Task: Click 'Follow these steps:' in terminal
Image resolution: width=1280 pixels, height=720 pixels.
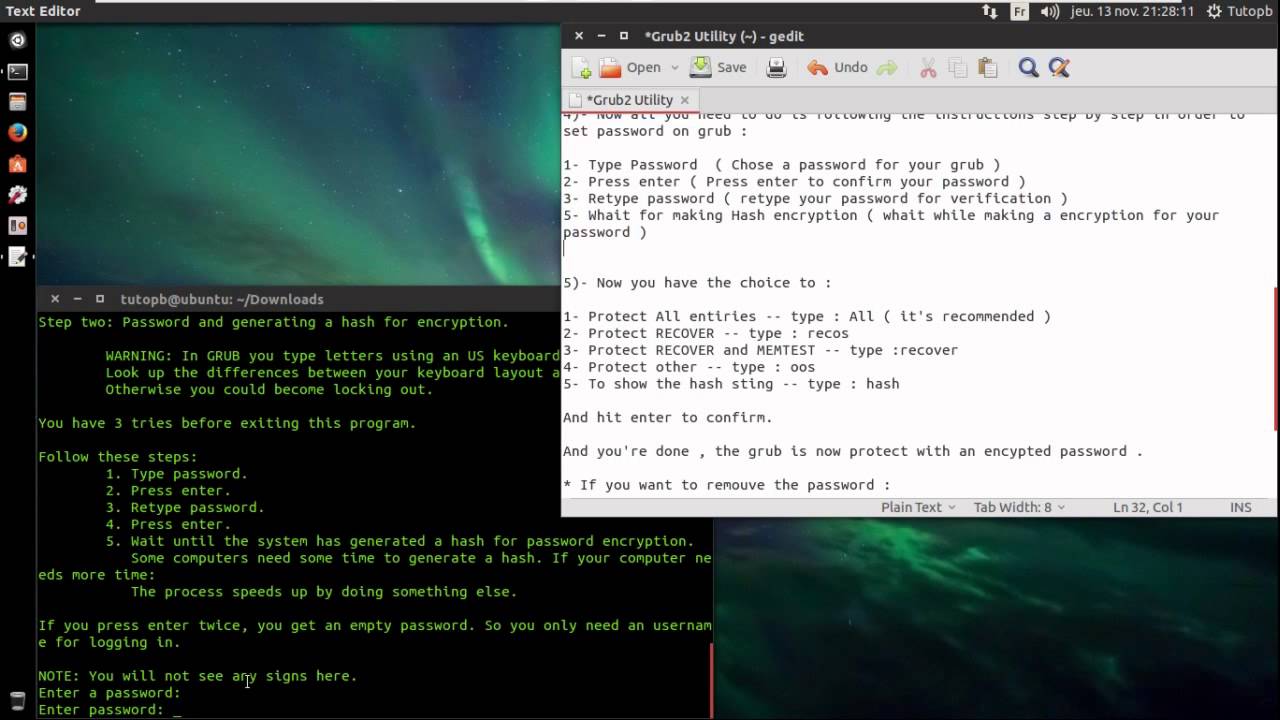Action: (x=118, y=457)
